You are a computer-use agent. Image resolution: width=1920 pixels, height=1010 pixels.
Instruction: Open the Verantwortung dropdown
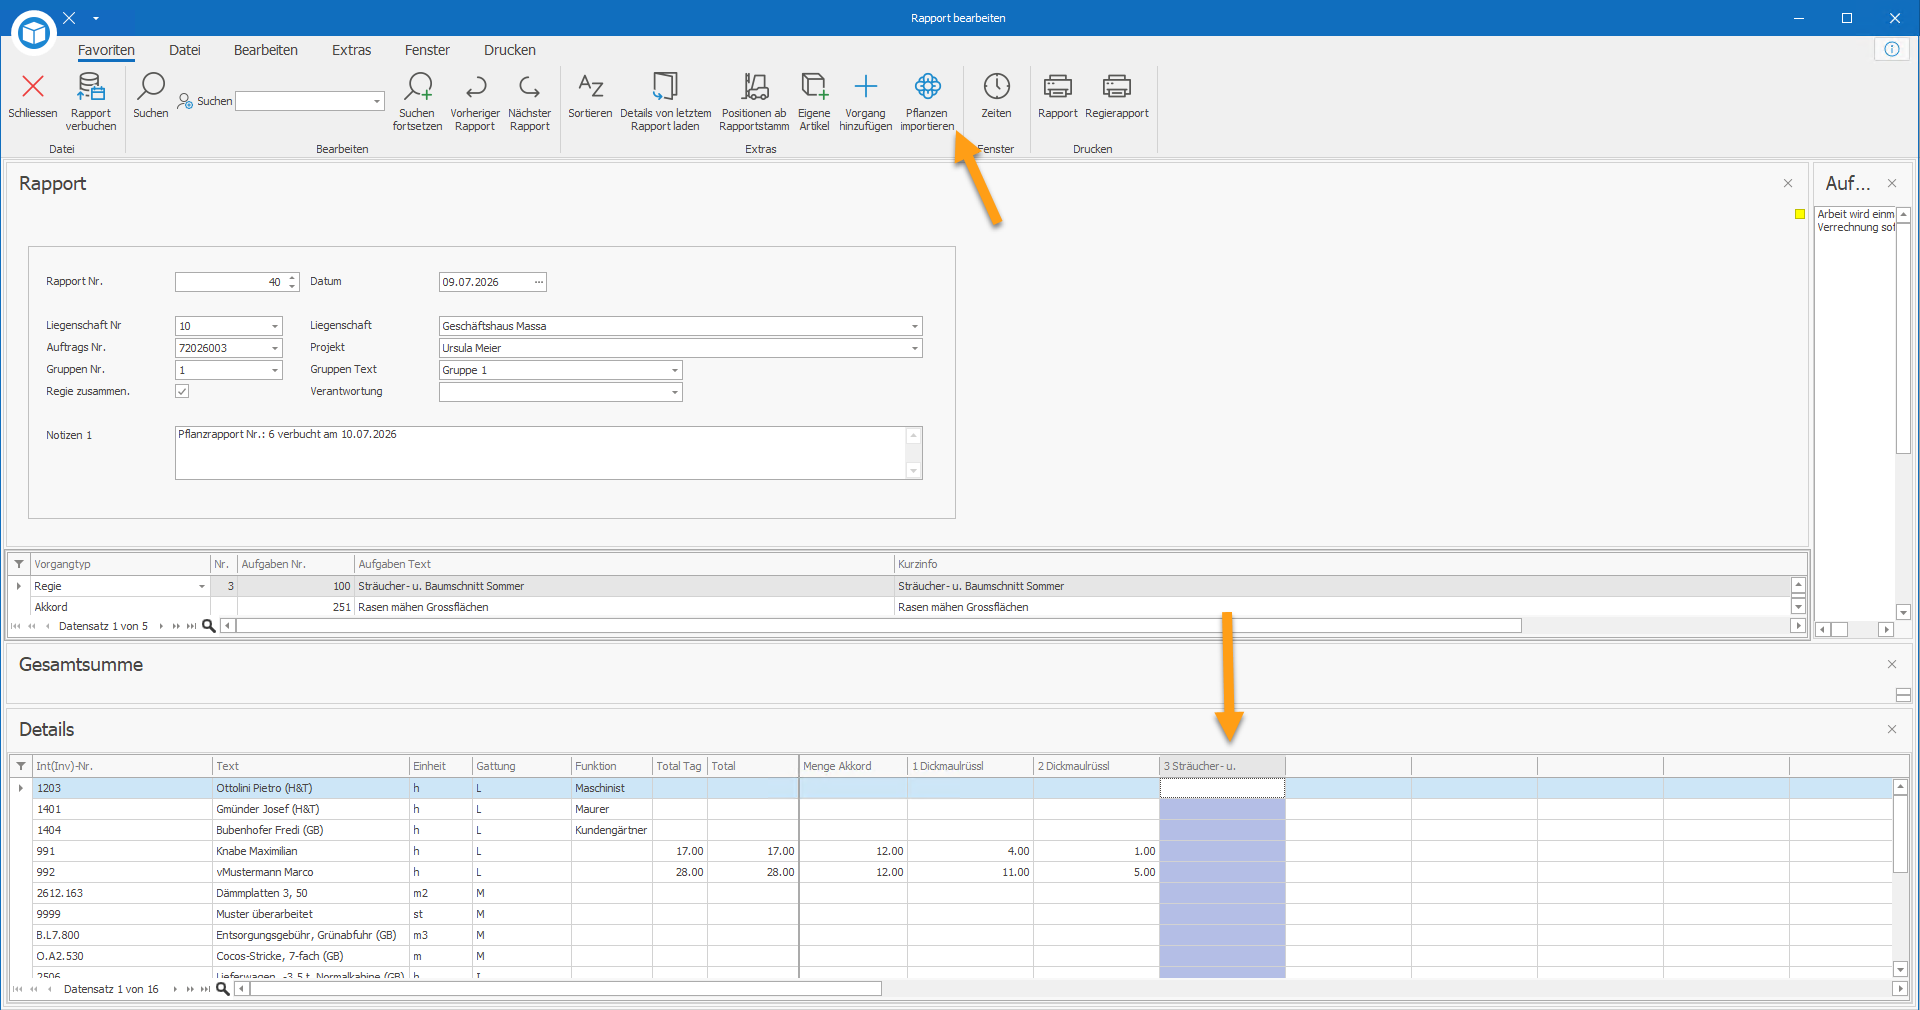675,392
